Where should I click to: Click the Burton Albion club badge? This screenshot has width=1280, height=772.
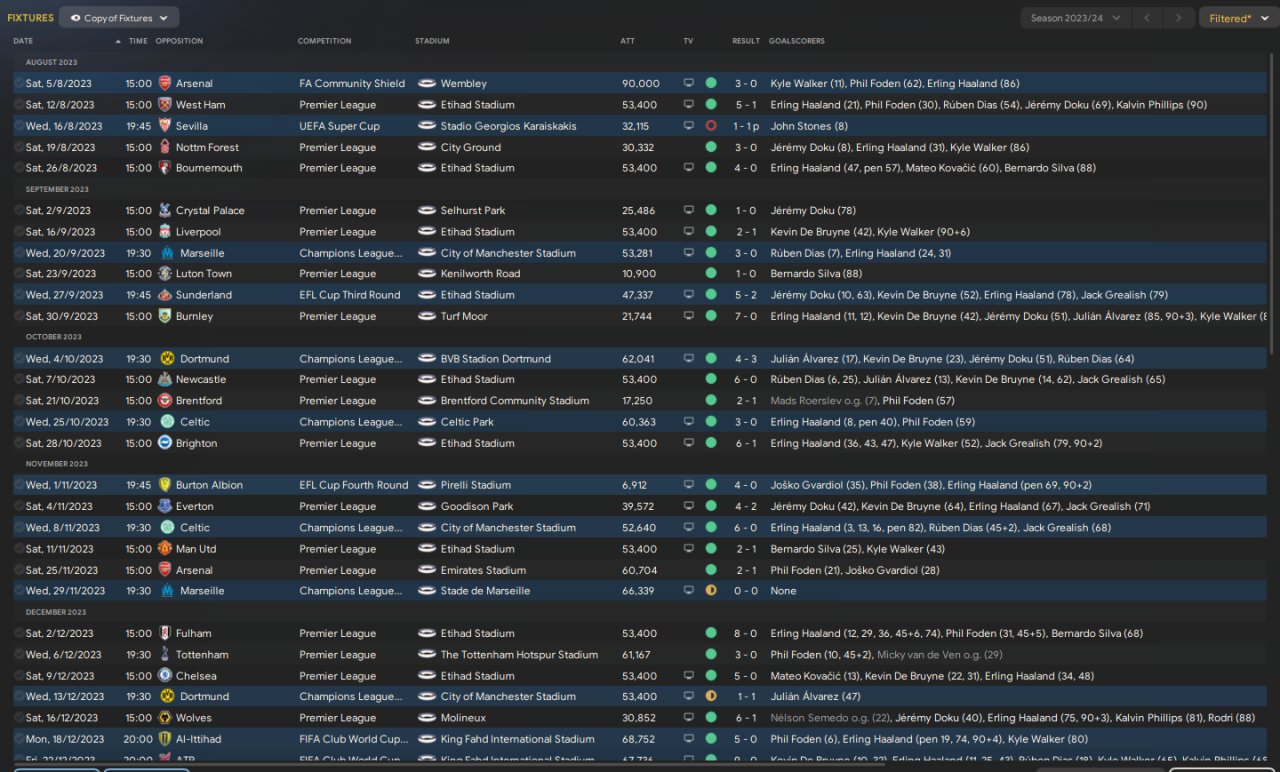tap(165, 485)
